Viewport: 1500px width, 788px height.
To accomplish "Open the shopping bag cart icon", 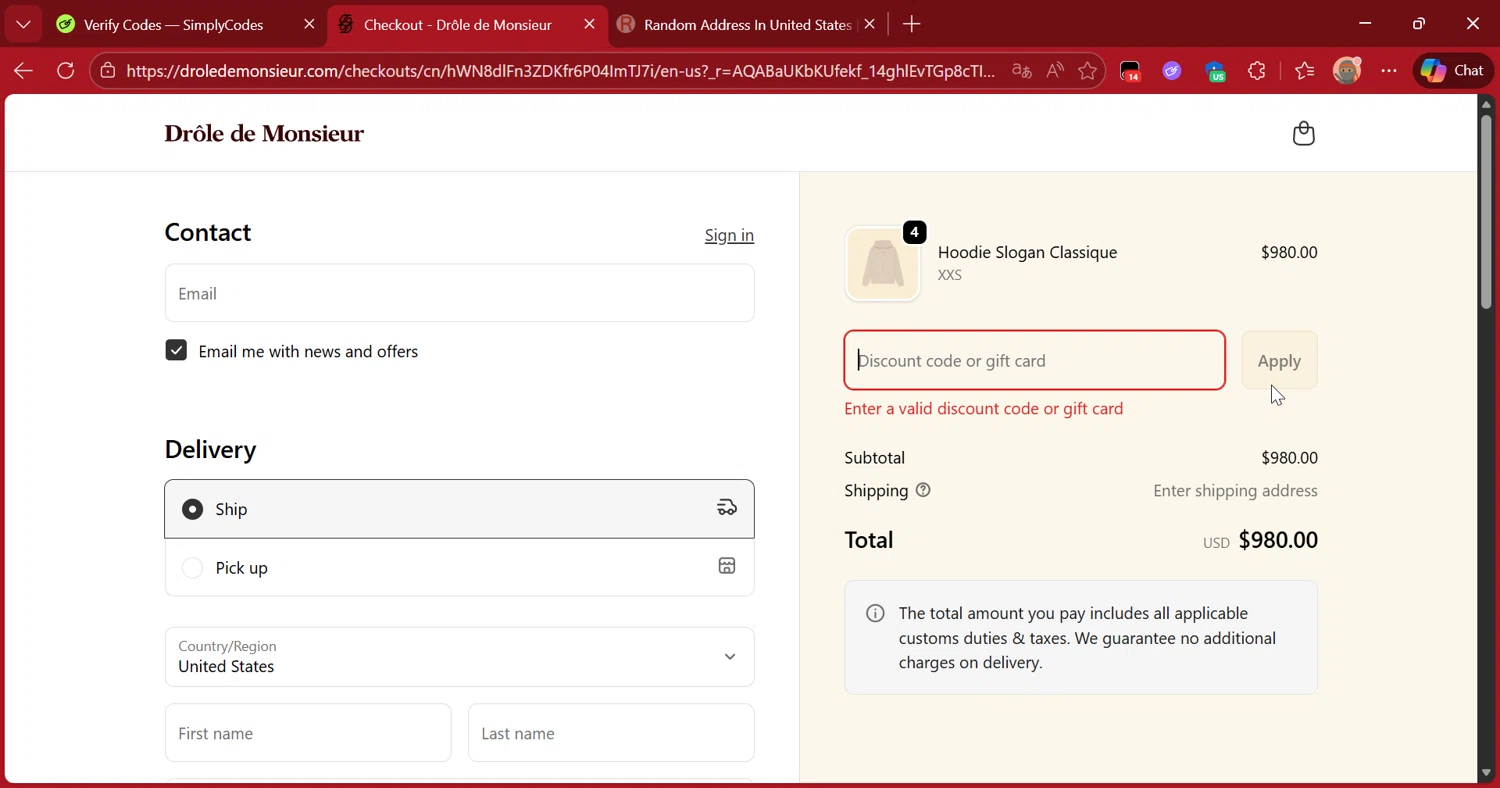I will 1303,133.
